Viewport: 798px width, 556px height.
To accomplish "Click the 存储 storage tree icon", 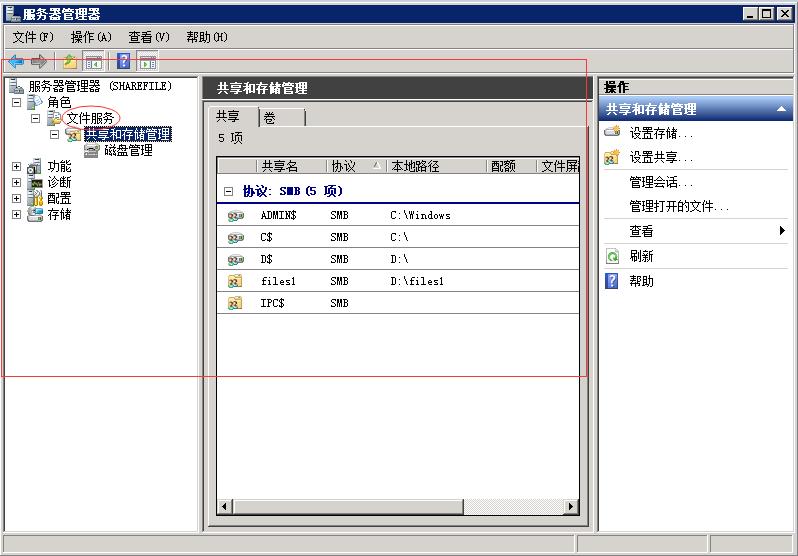I will [35, 214].
